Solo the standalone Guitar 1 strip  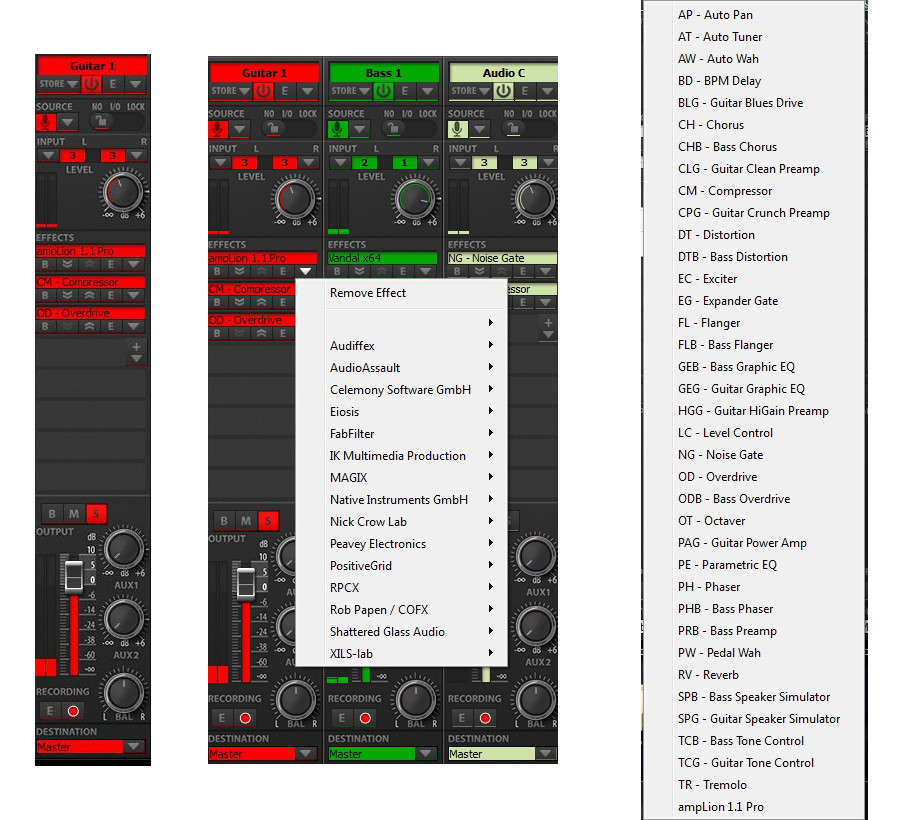coord(96,514)
